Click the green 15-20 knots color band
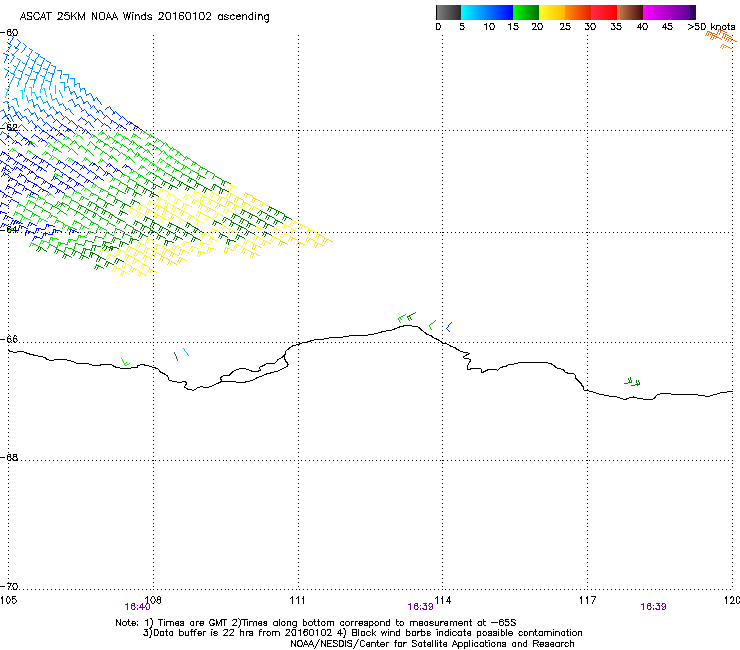This screenshot has width=740, height=650. (x=526, y=12)
